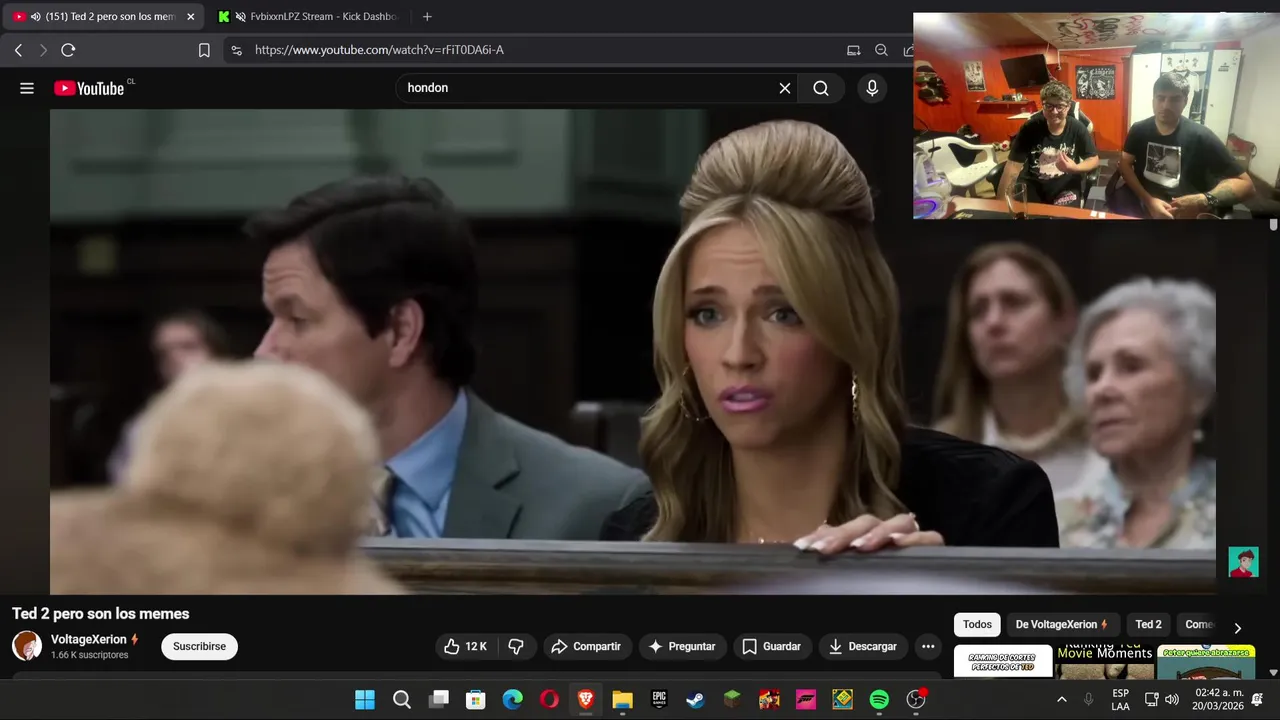
Task: Open Windows taskbar search
Action: click(402, 700)
